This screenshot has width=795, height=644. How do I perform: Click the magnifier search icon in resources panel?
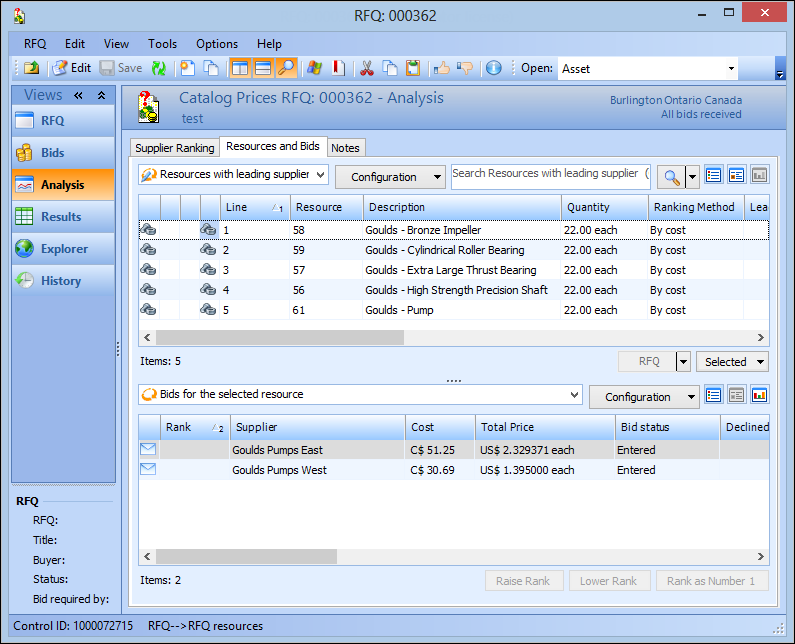(x=672, y=177)
